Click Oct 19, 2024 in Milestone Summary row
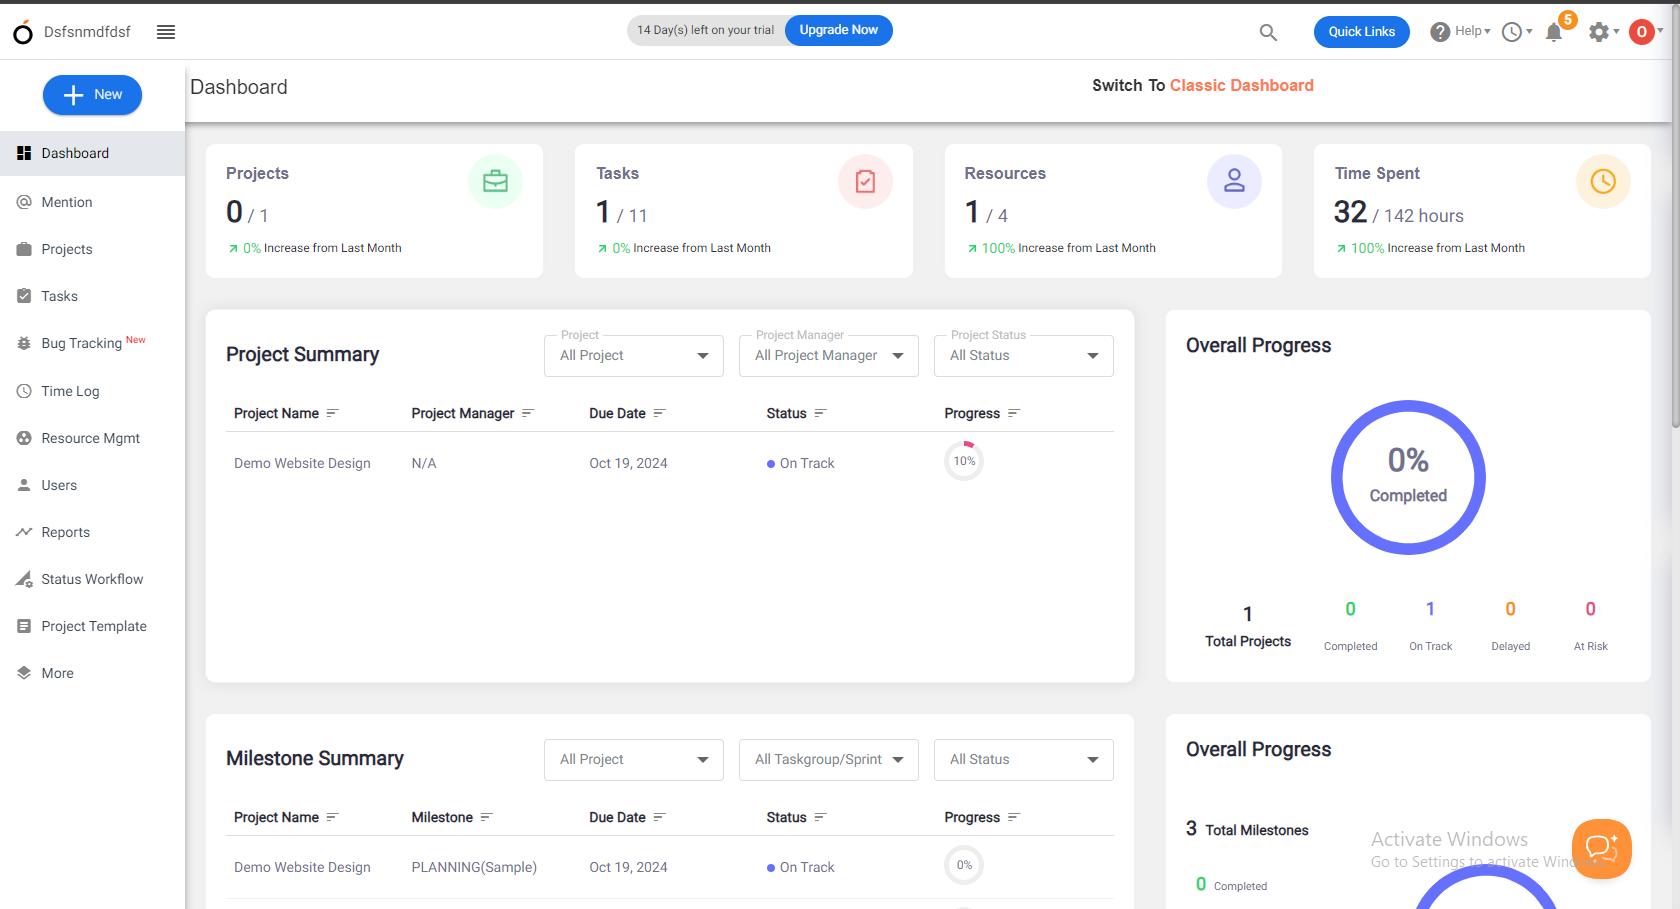1680x909 pixels. (x=628, y=867)
